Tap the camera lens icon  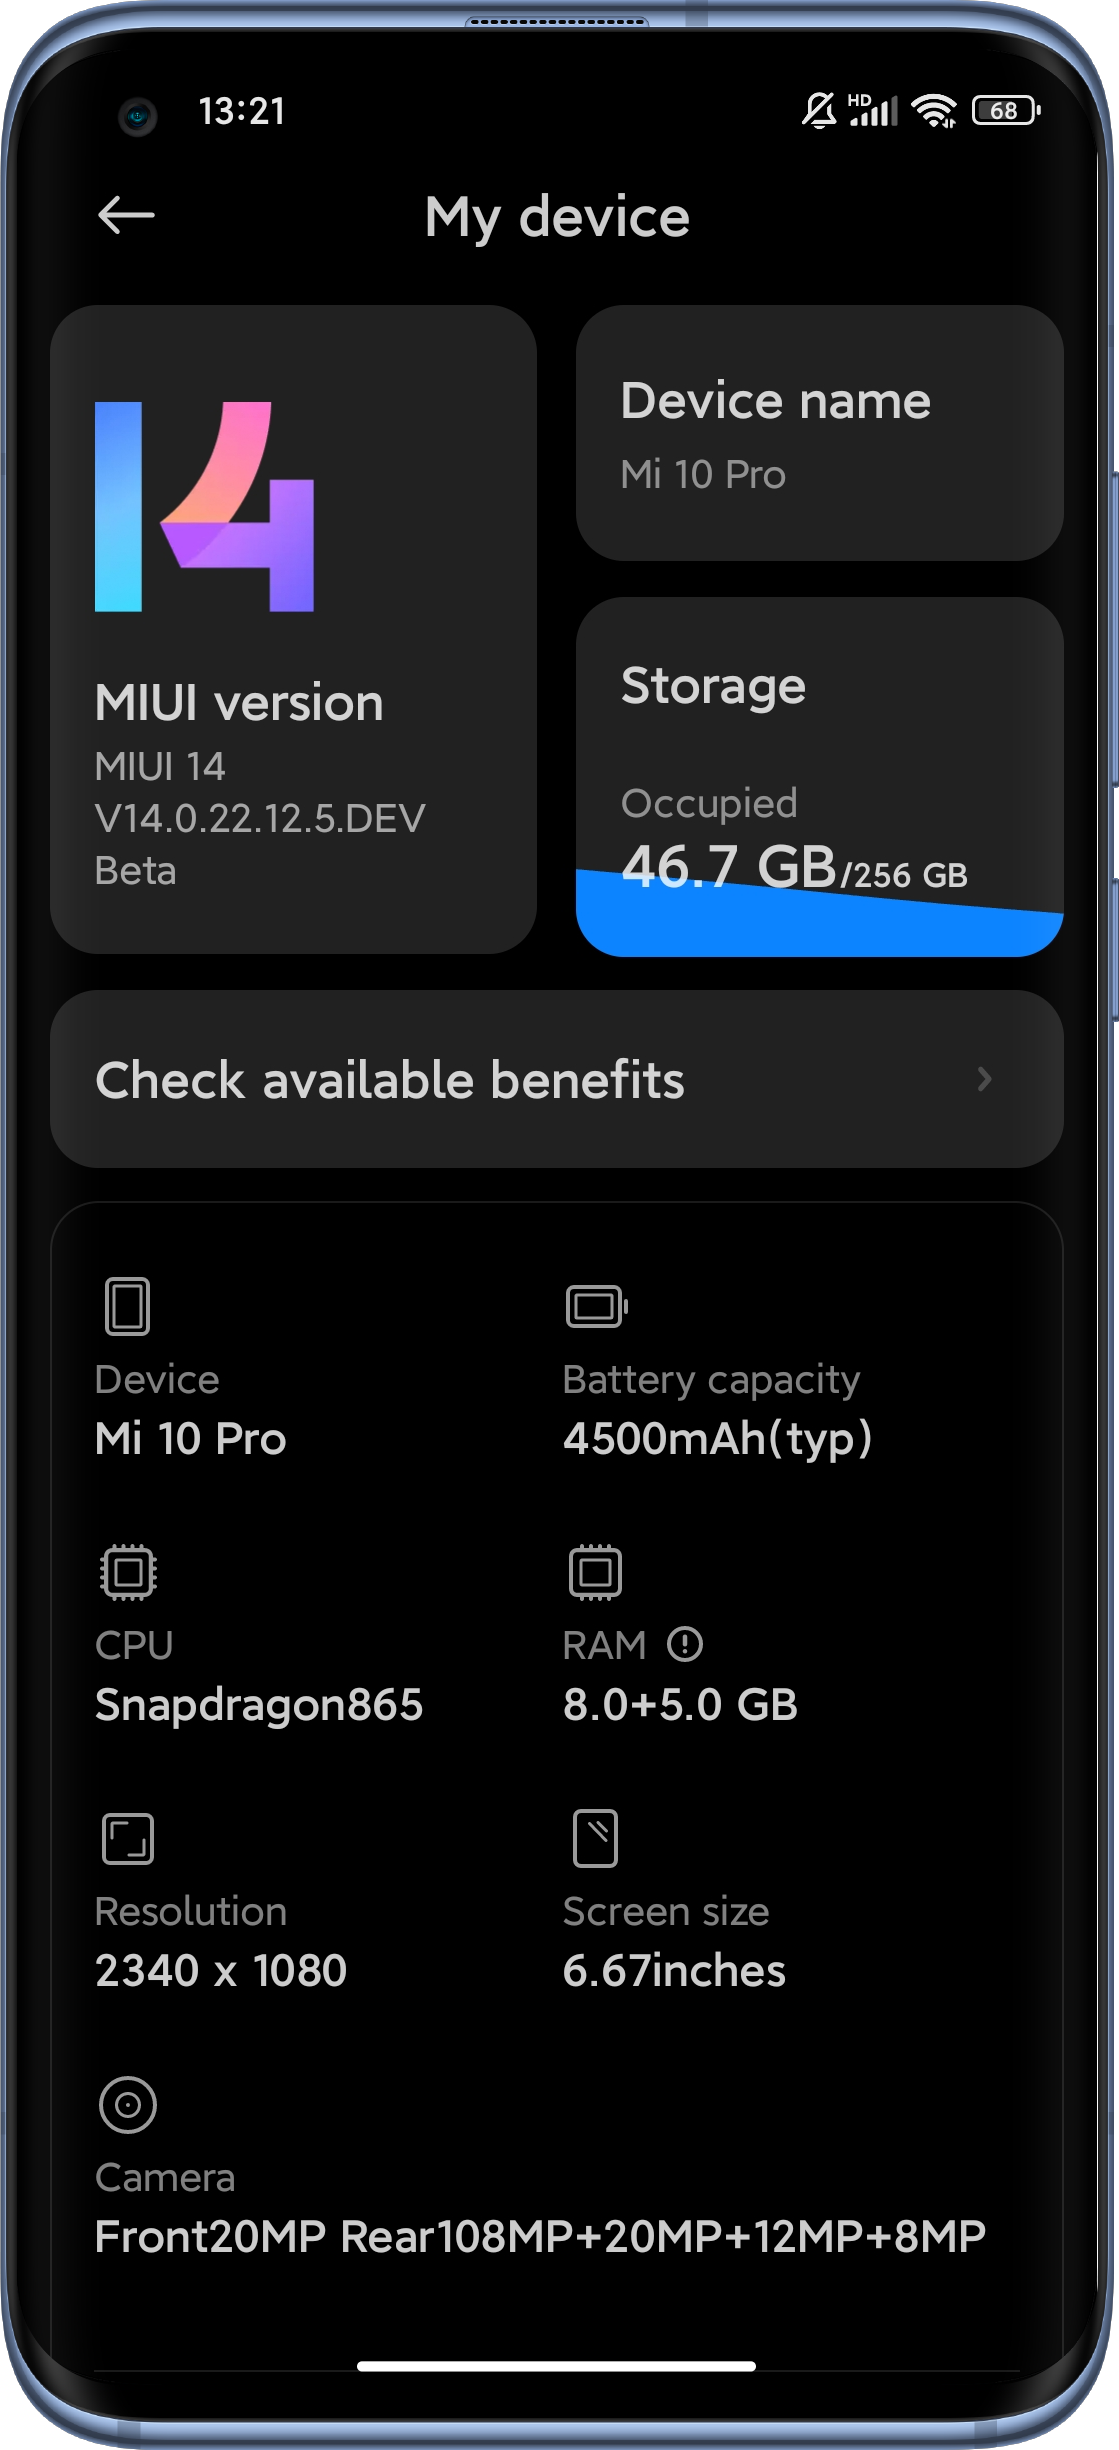[128, 2105]
